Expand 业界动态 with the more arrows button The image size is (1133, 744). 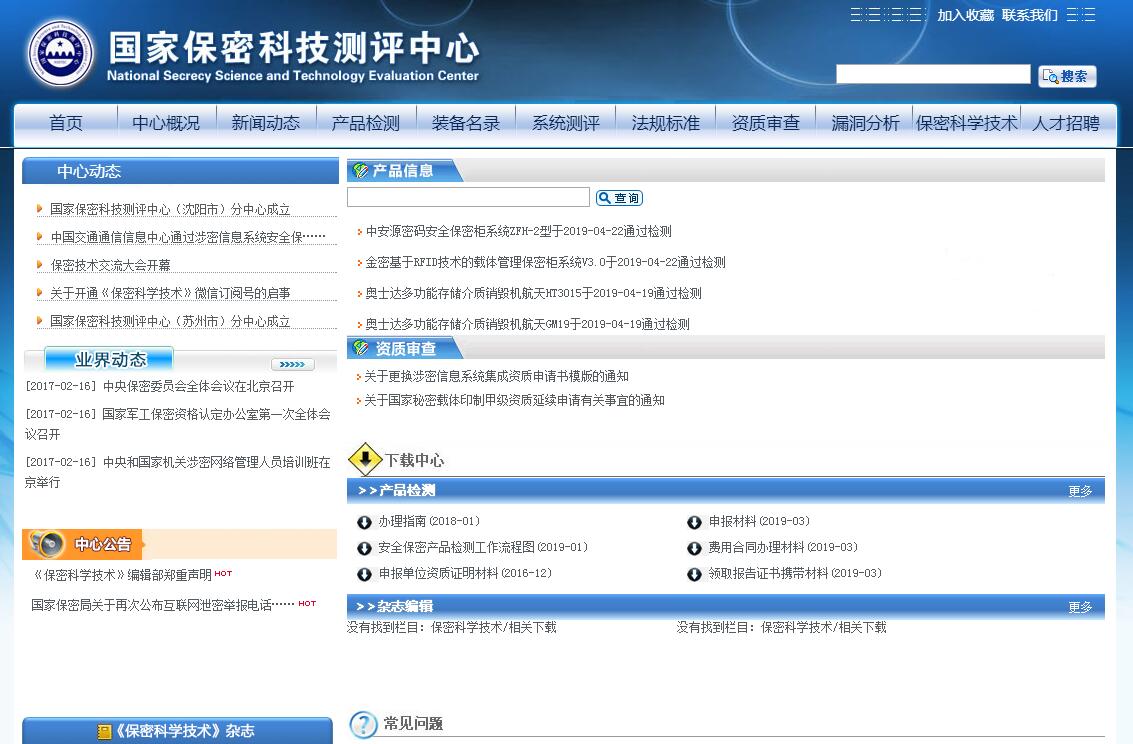(292, 364)
